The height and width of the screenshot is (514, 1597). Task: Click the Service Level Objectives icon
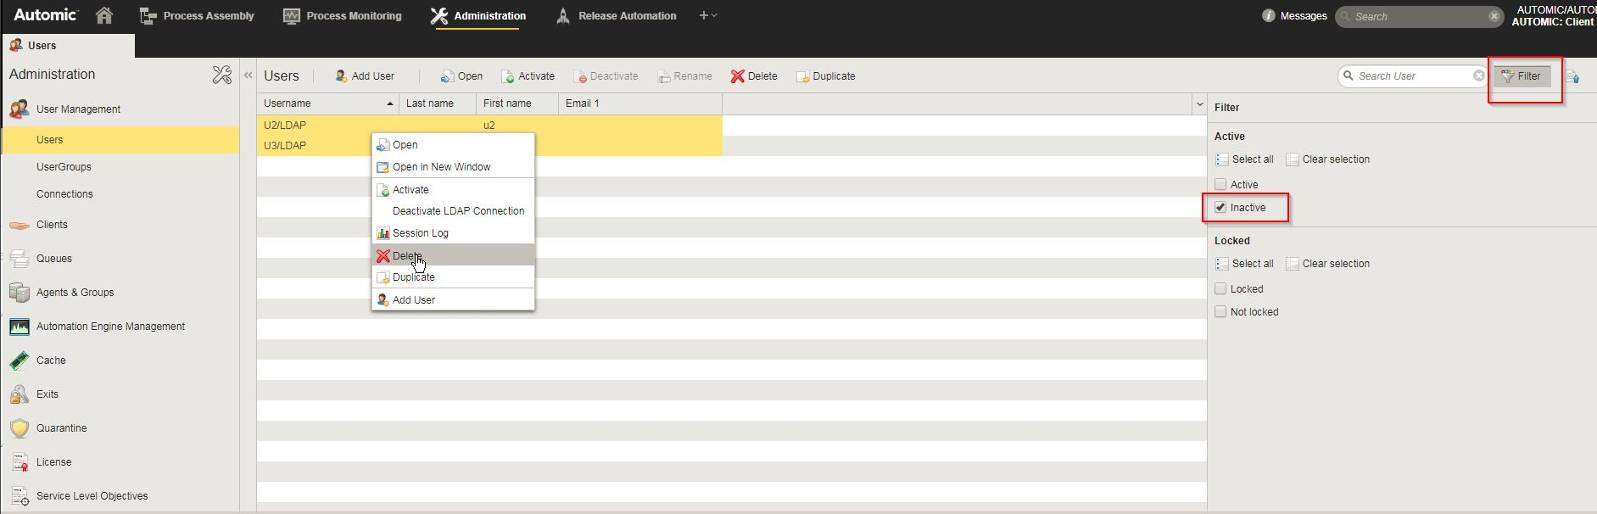coord(19,496)
